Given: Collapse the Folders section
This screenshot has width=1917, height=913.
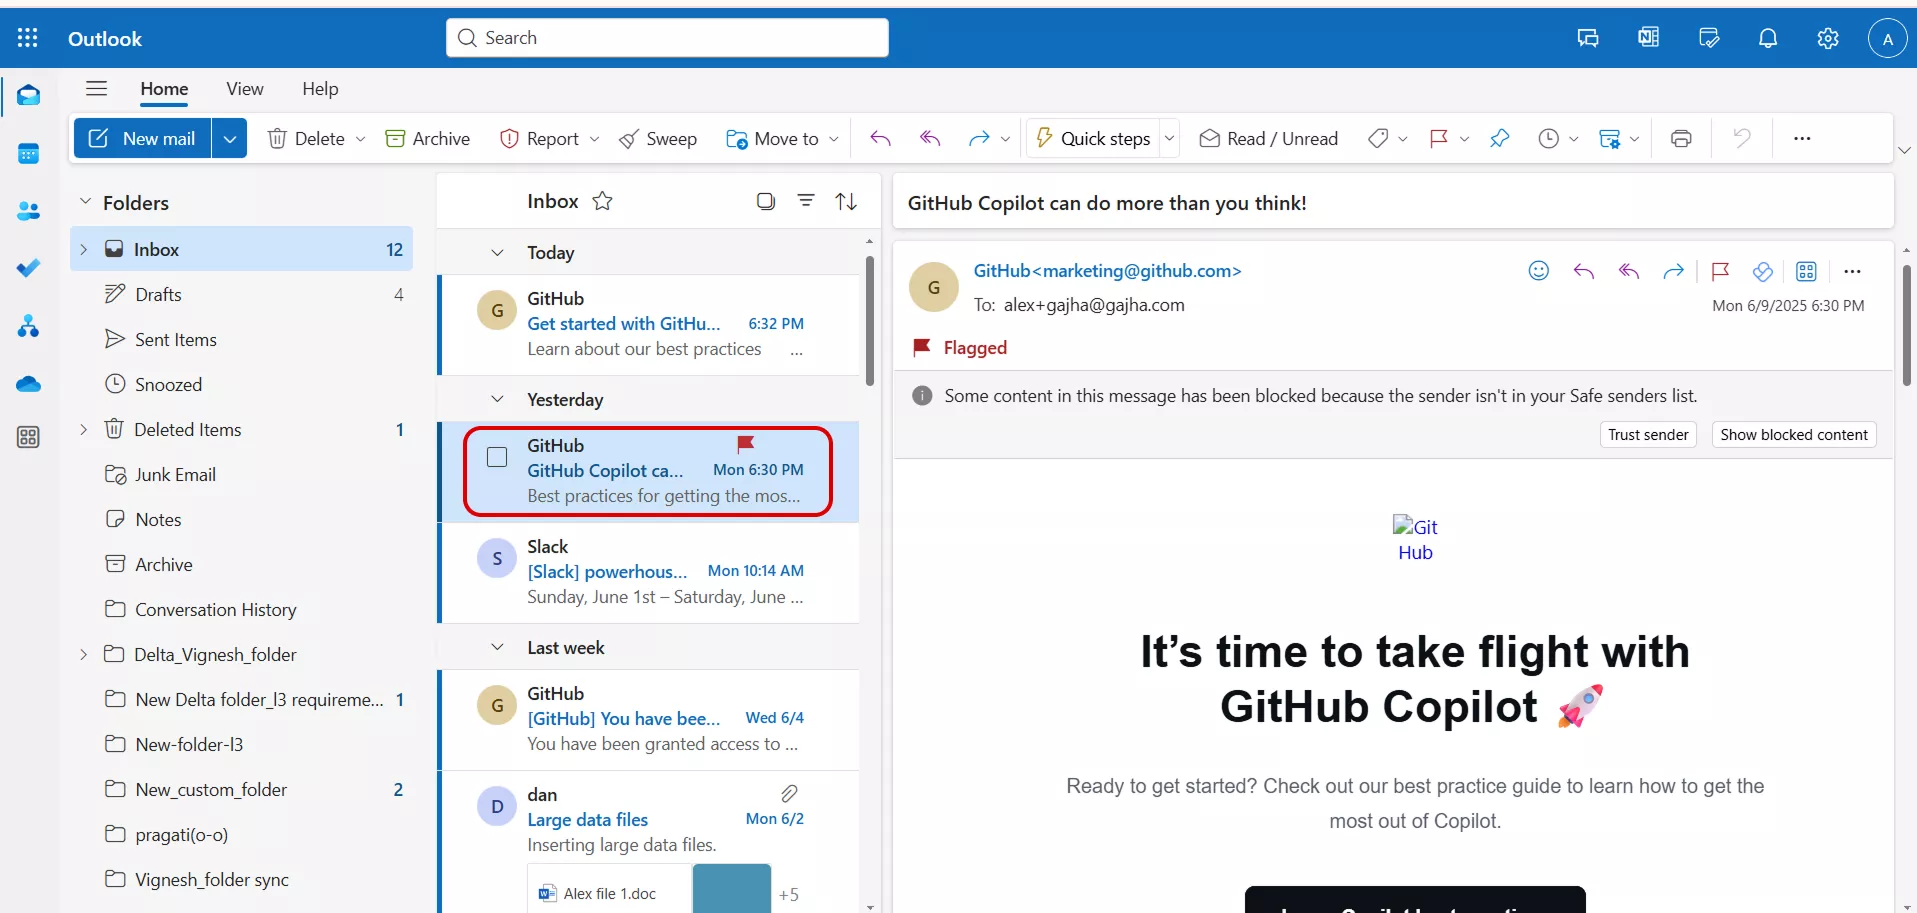Looking at the screenshot, I should (x=85, y=202).
